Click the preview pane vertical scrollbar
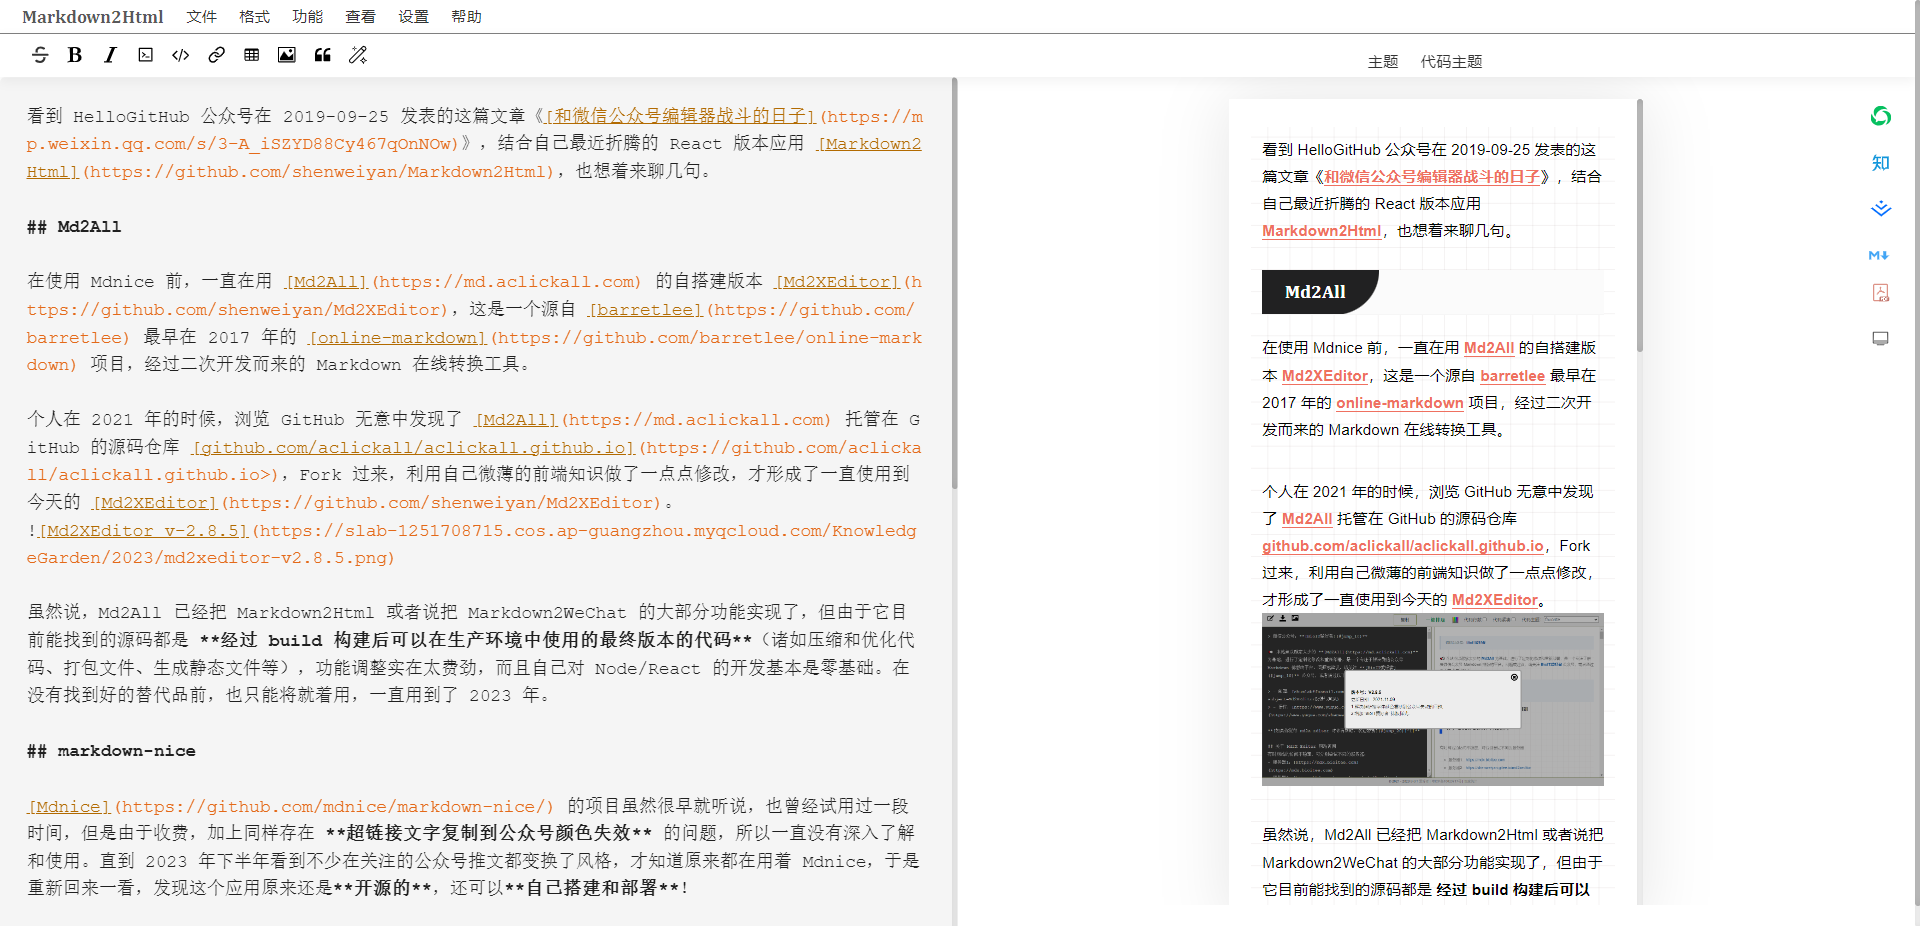This screenshot has height=926, width=1920. (1640, 225)
